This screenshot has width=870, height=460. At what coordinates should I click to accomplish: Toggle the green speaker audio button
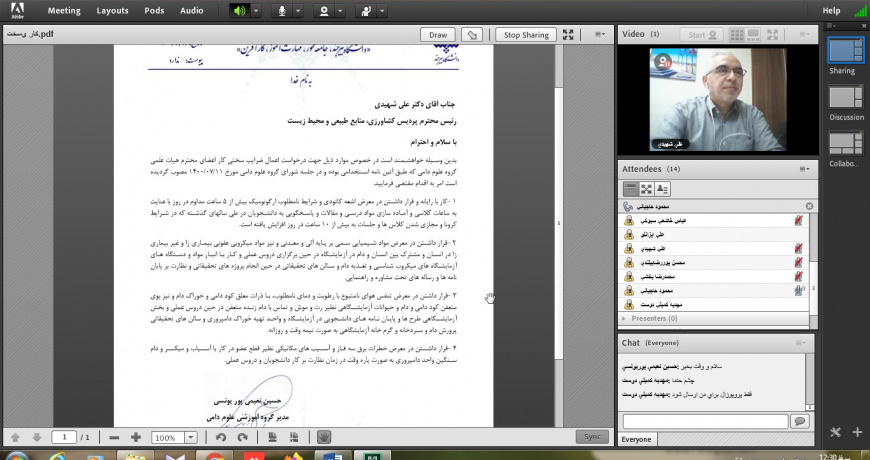coord(240,11)
